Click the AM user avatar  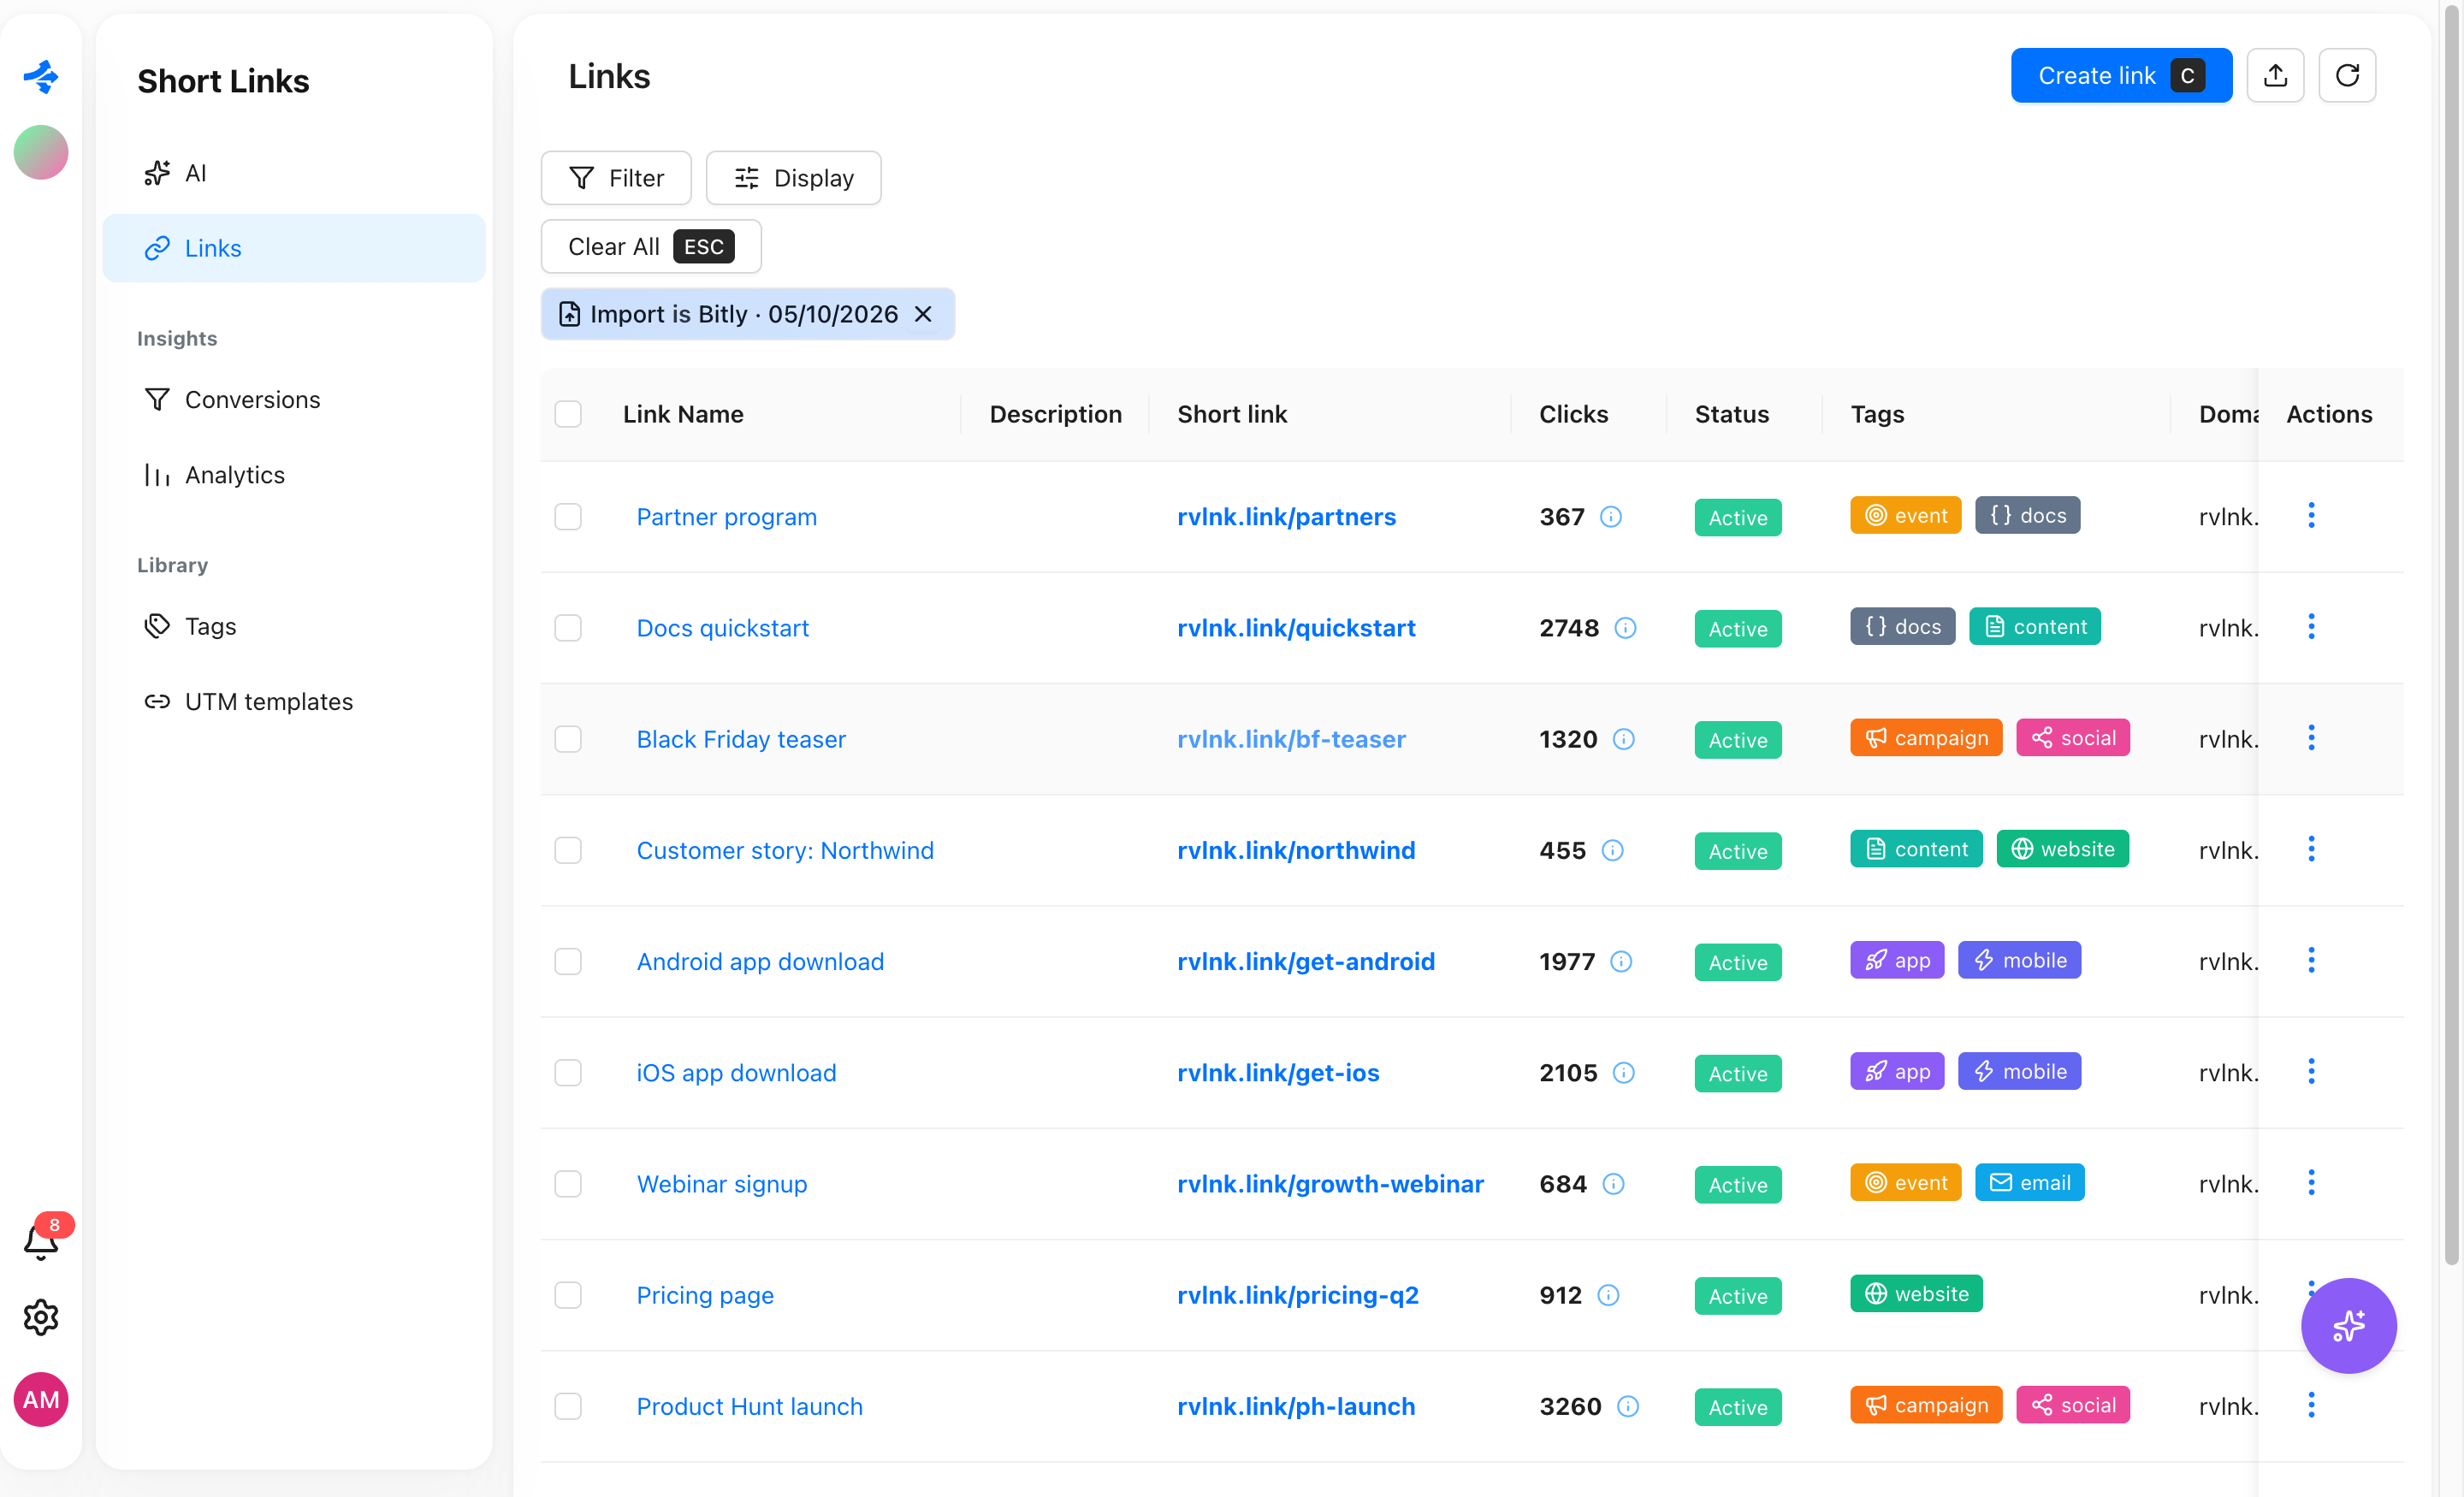click(41, 1399)
